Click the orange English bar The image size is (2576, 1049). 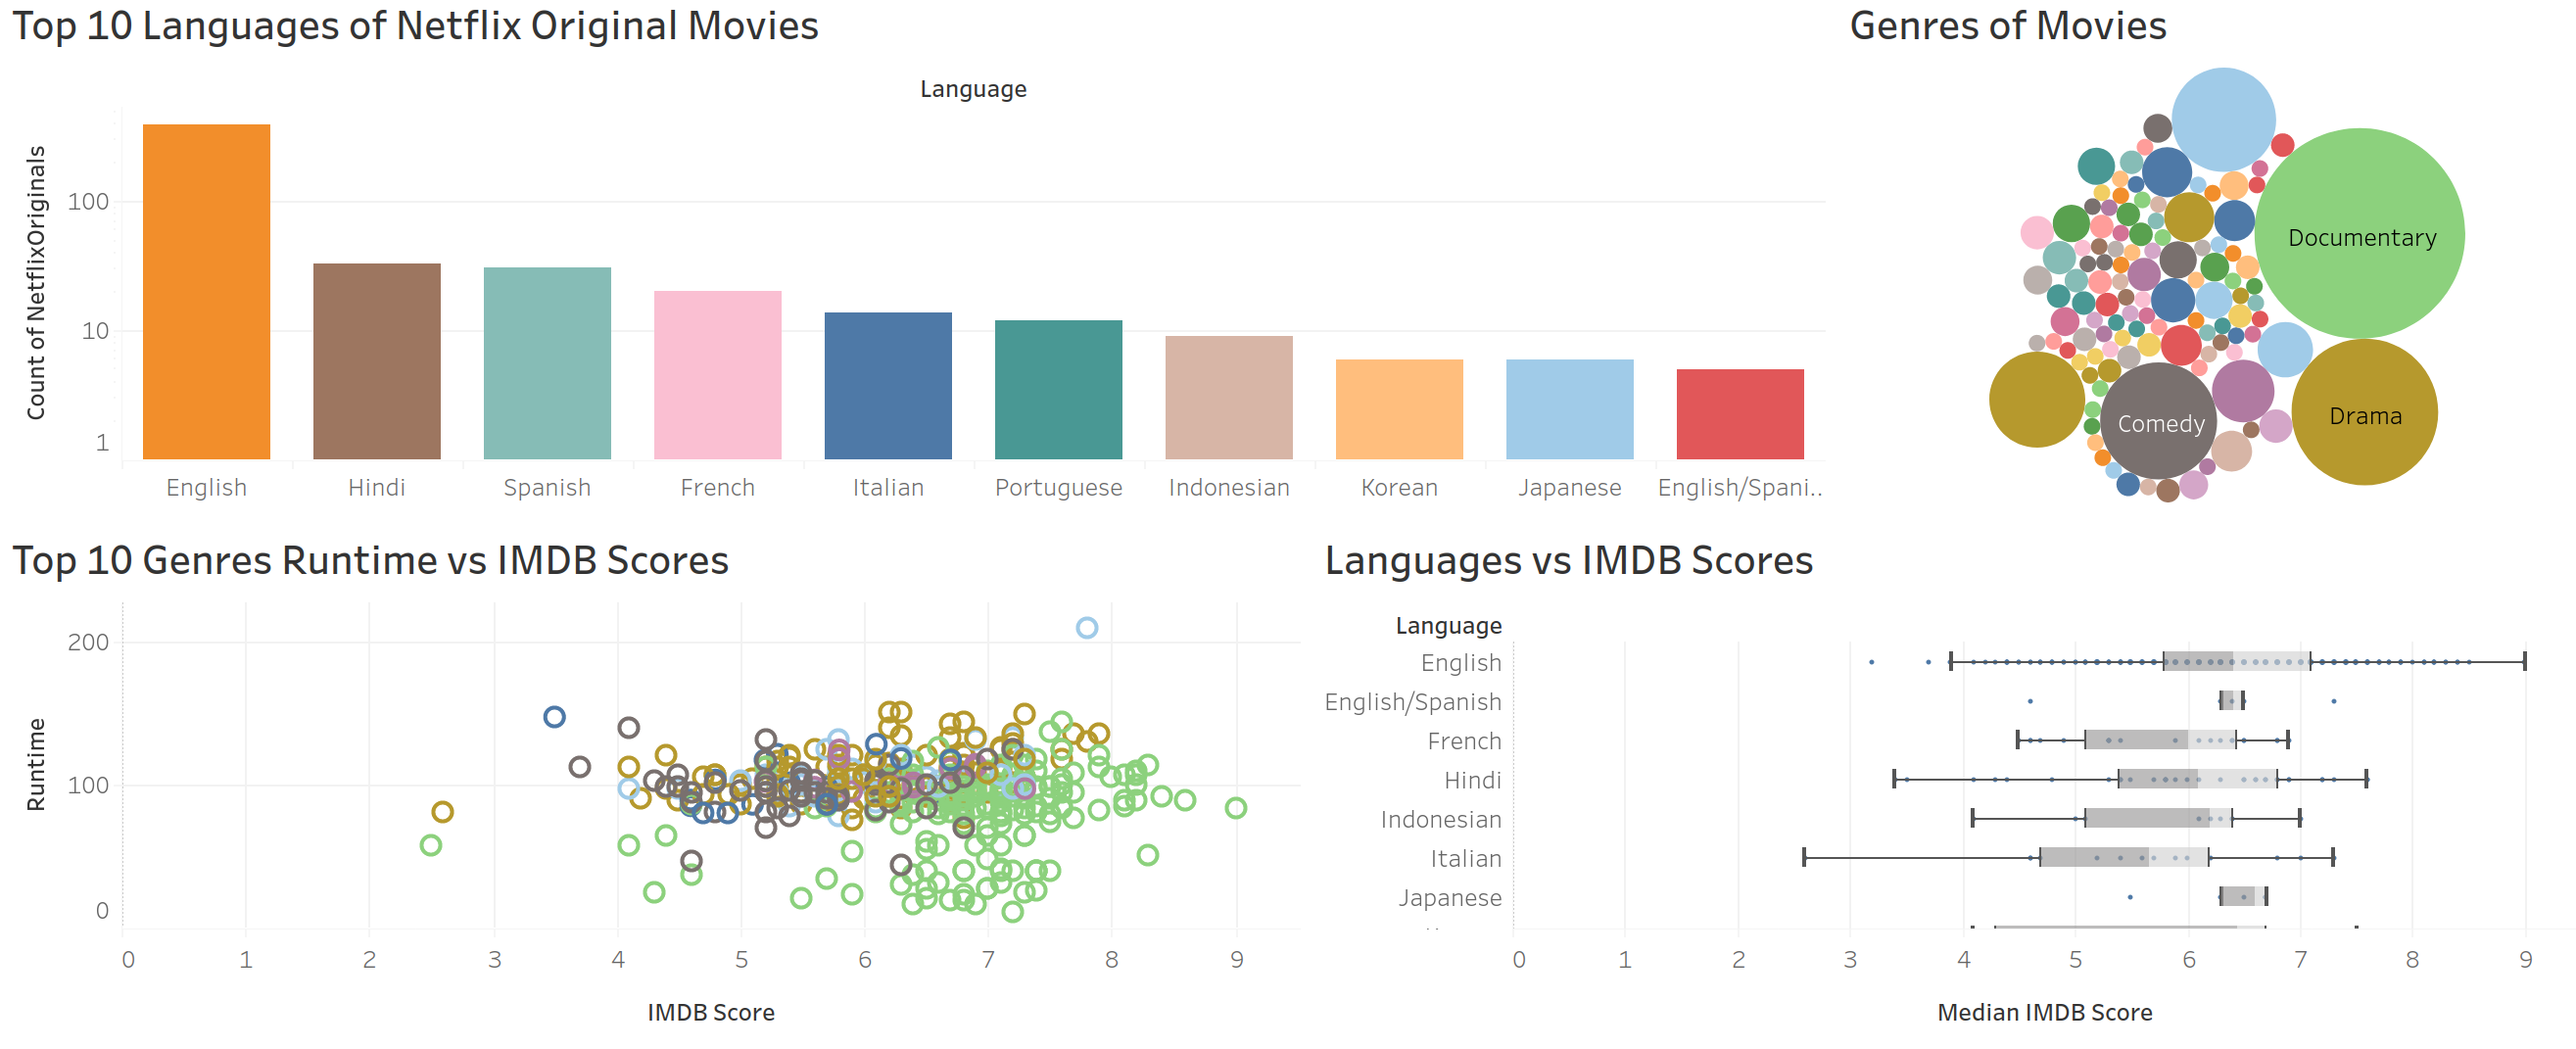pyautogui.click(x=206, y=291)
